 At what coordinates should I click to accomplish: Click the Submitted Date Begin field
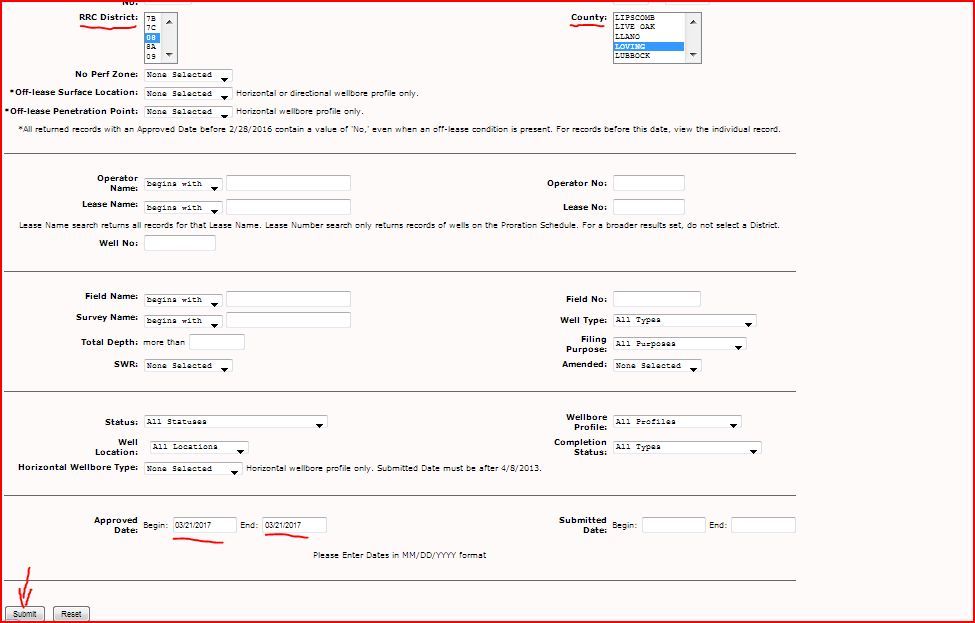pyautogui.click(x=674, y=525)
